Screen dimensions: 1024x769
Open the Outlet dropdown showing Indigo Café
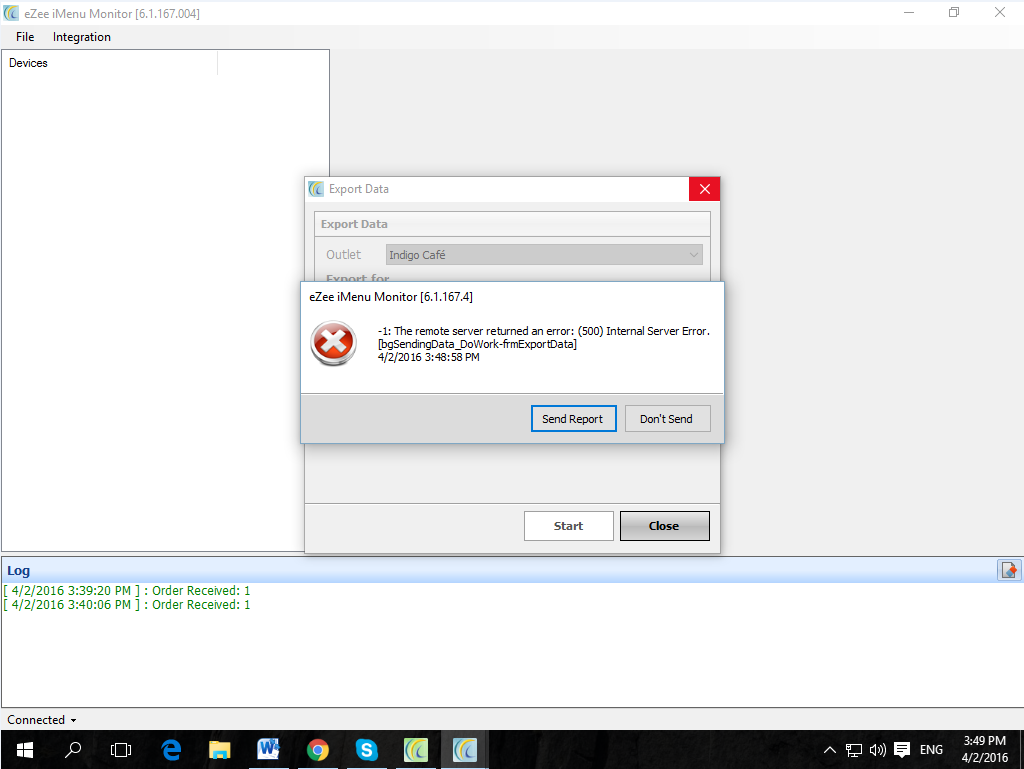[544, 255]
